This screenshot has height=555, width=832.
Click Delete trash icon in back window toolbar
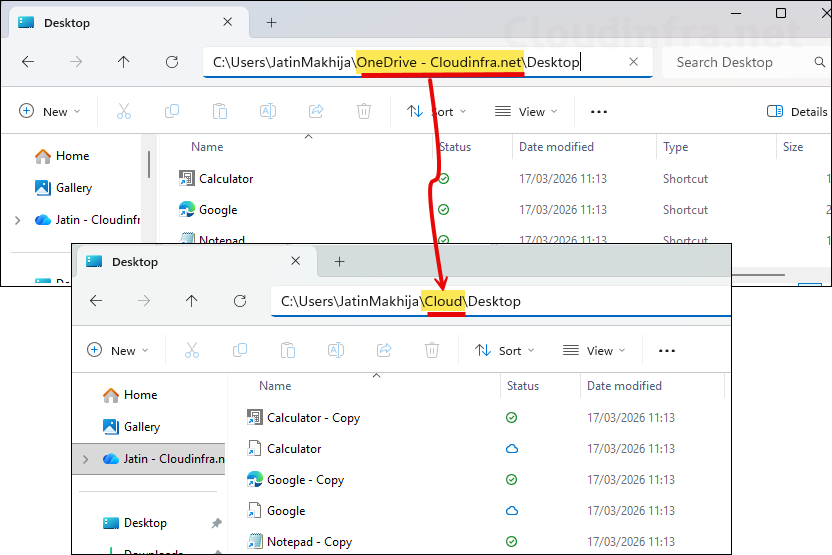pos(363,111)
